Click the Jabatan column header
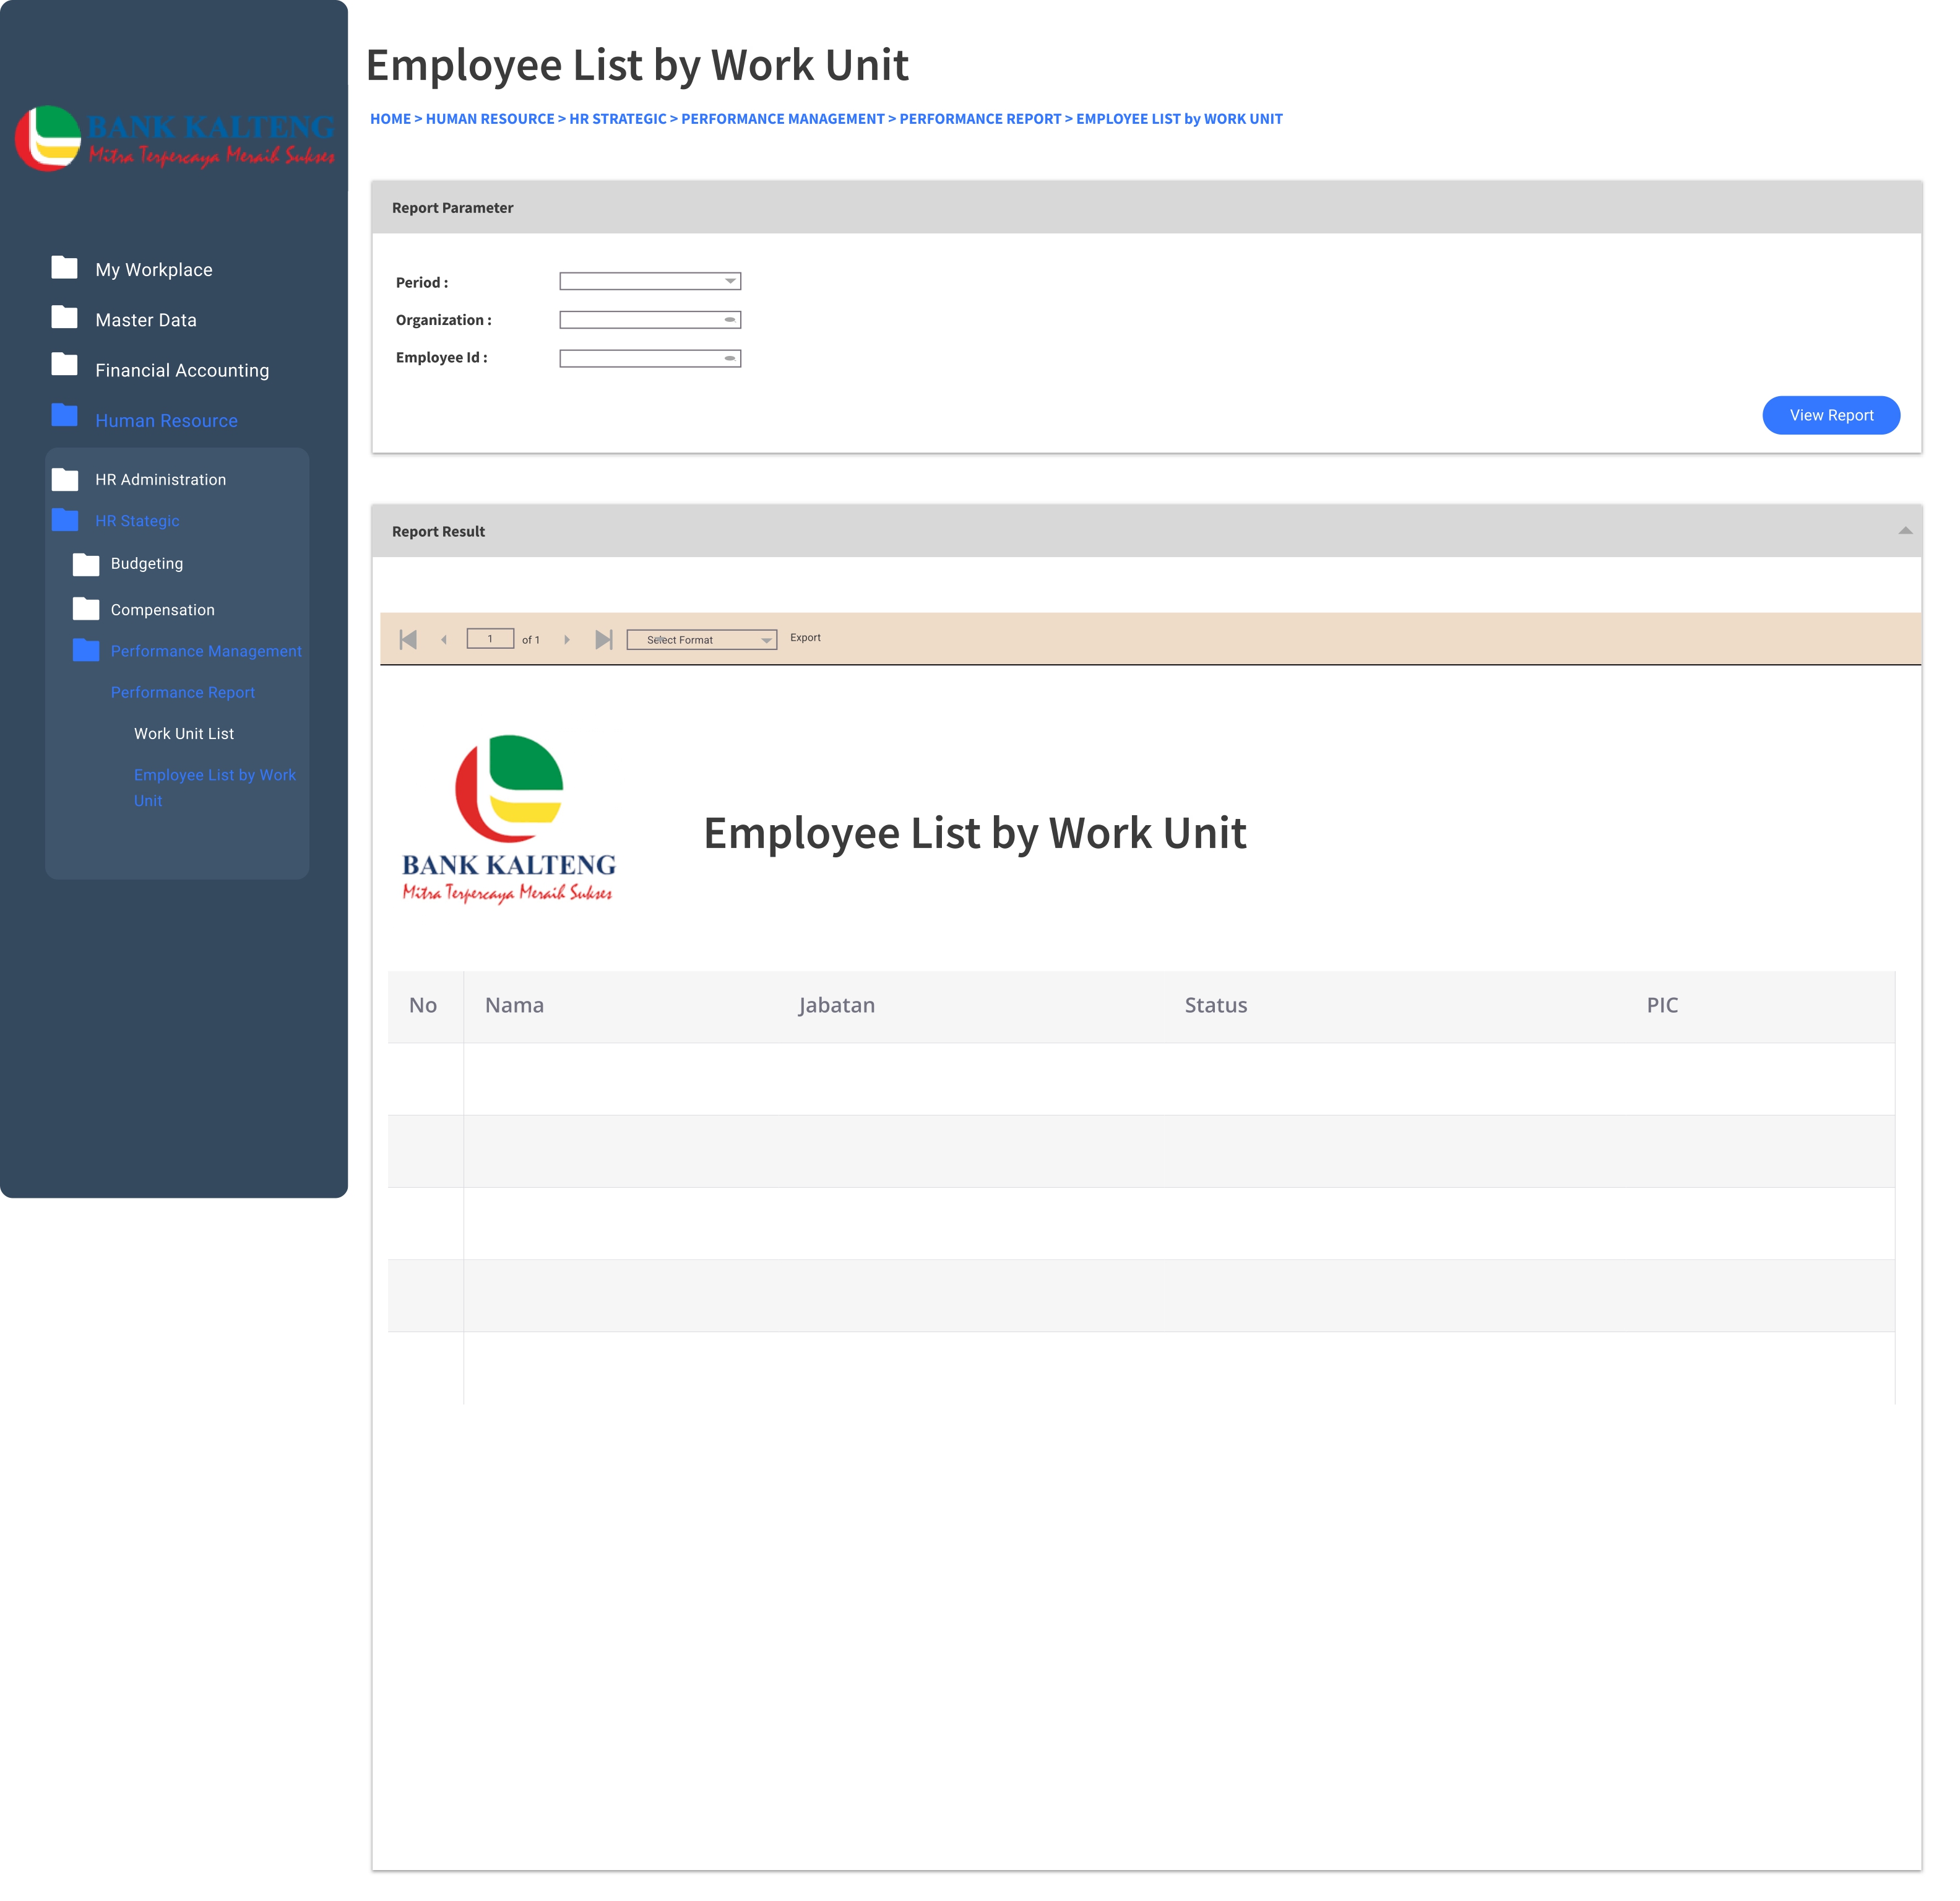Viewport: 1960px width, 1901px height. 836,1005
